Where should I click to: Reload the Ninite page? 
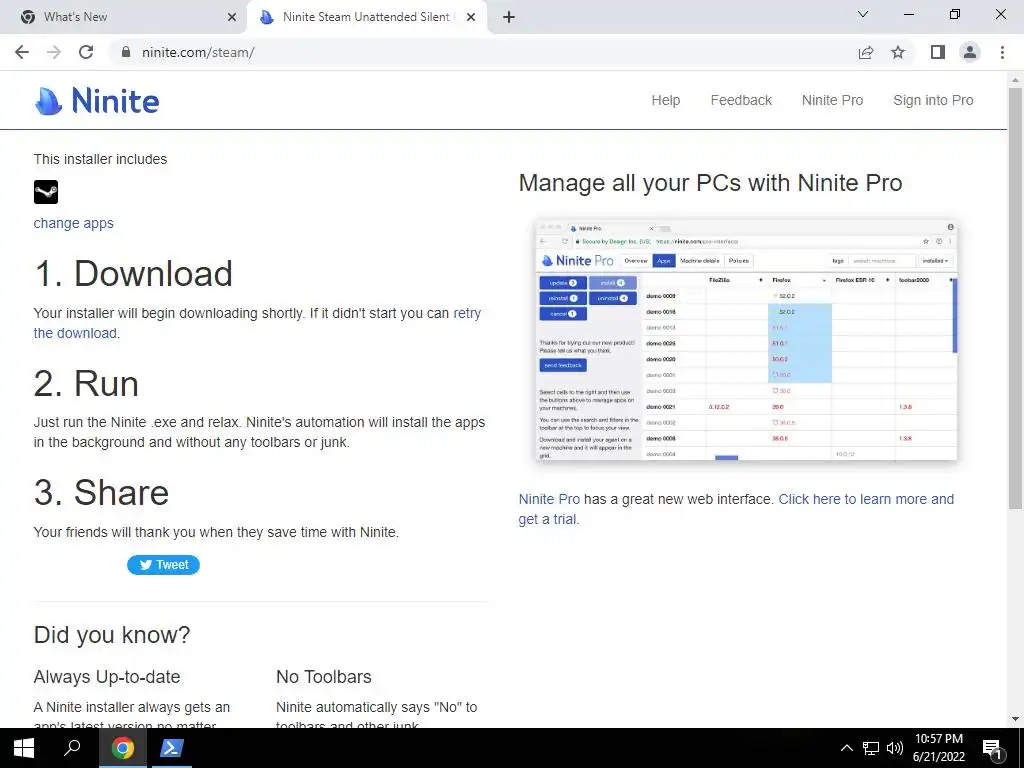tap(86, 52)
